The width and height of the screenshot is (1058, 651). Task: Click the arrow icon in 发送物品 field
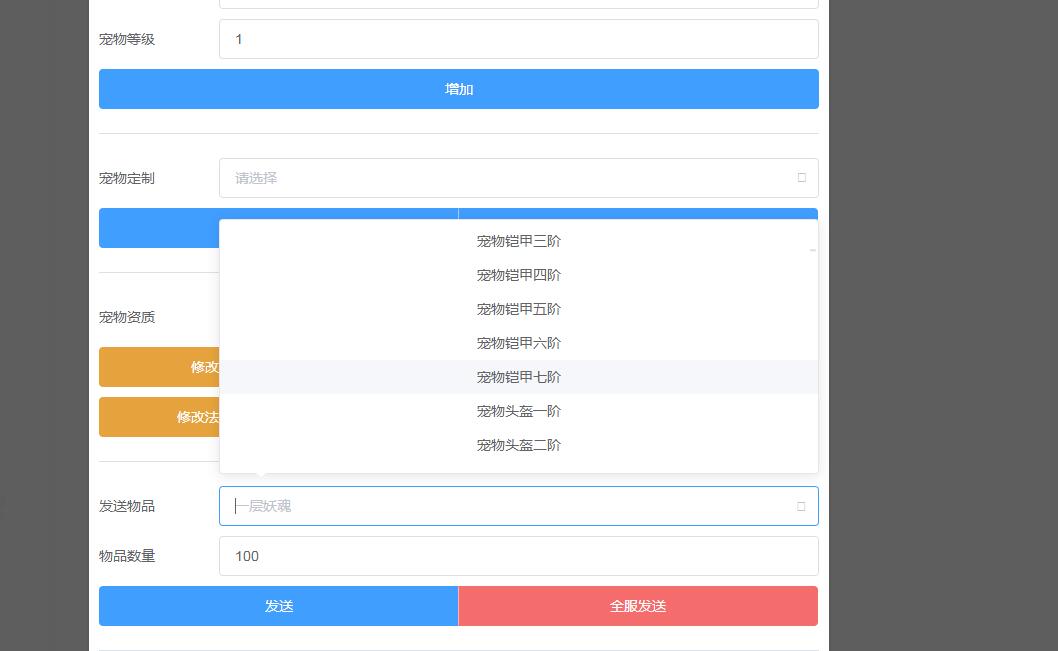tap(801, 506)
